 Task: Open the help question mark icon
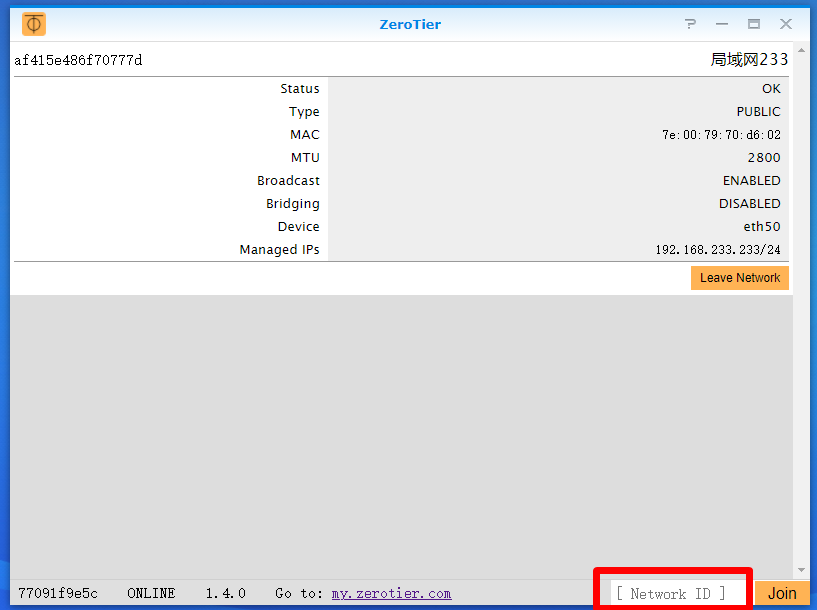690,24
